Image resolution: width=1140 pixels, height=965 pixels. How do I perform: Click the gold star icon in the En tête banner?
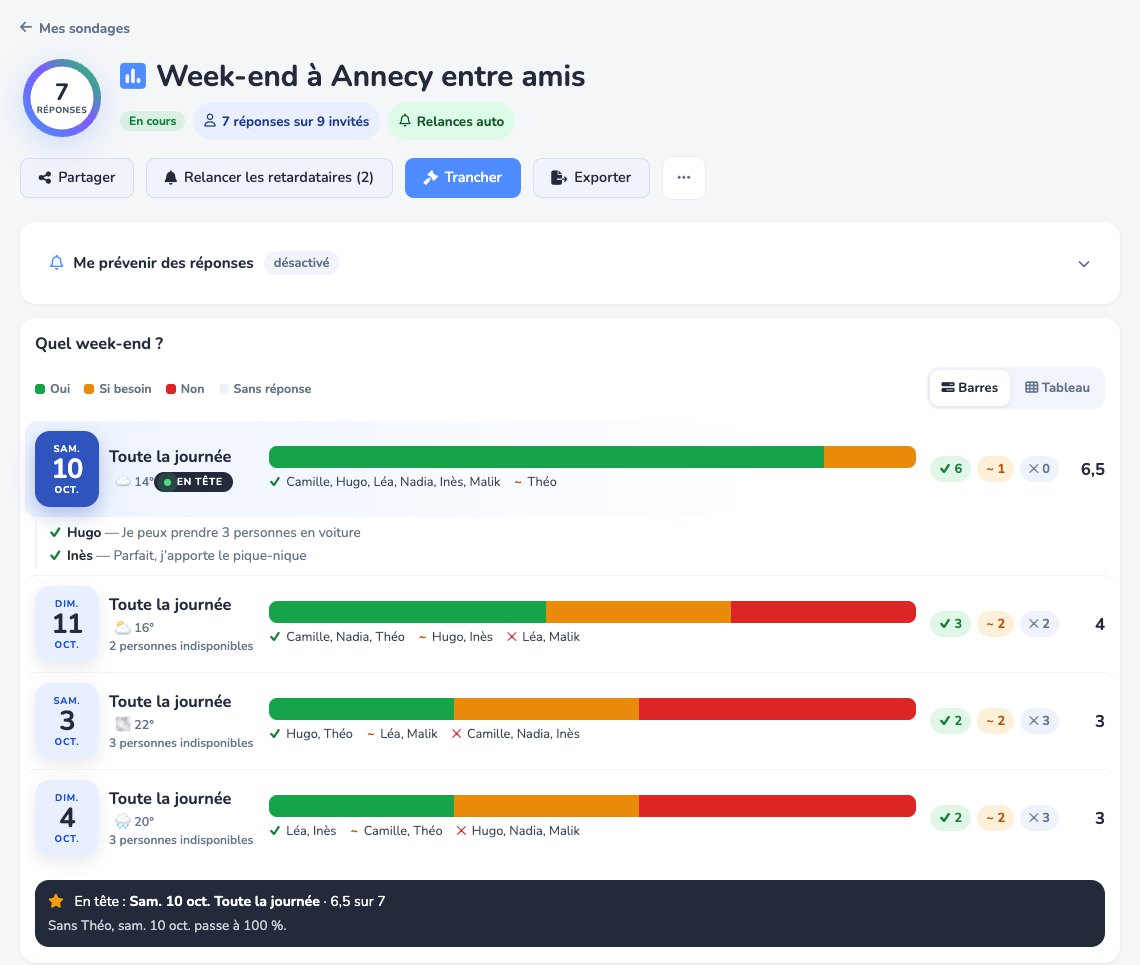(x=56, y=901)
